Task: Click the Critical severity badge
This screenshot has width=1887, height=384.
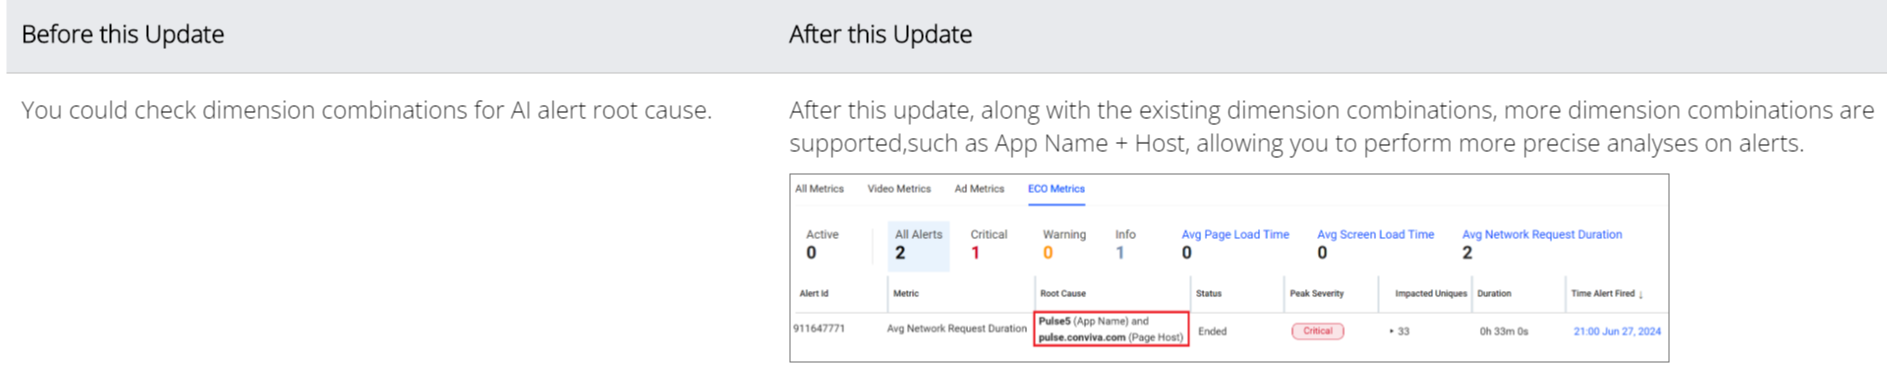Action: coord(1317,331)
